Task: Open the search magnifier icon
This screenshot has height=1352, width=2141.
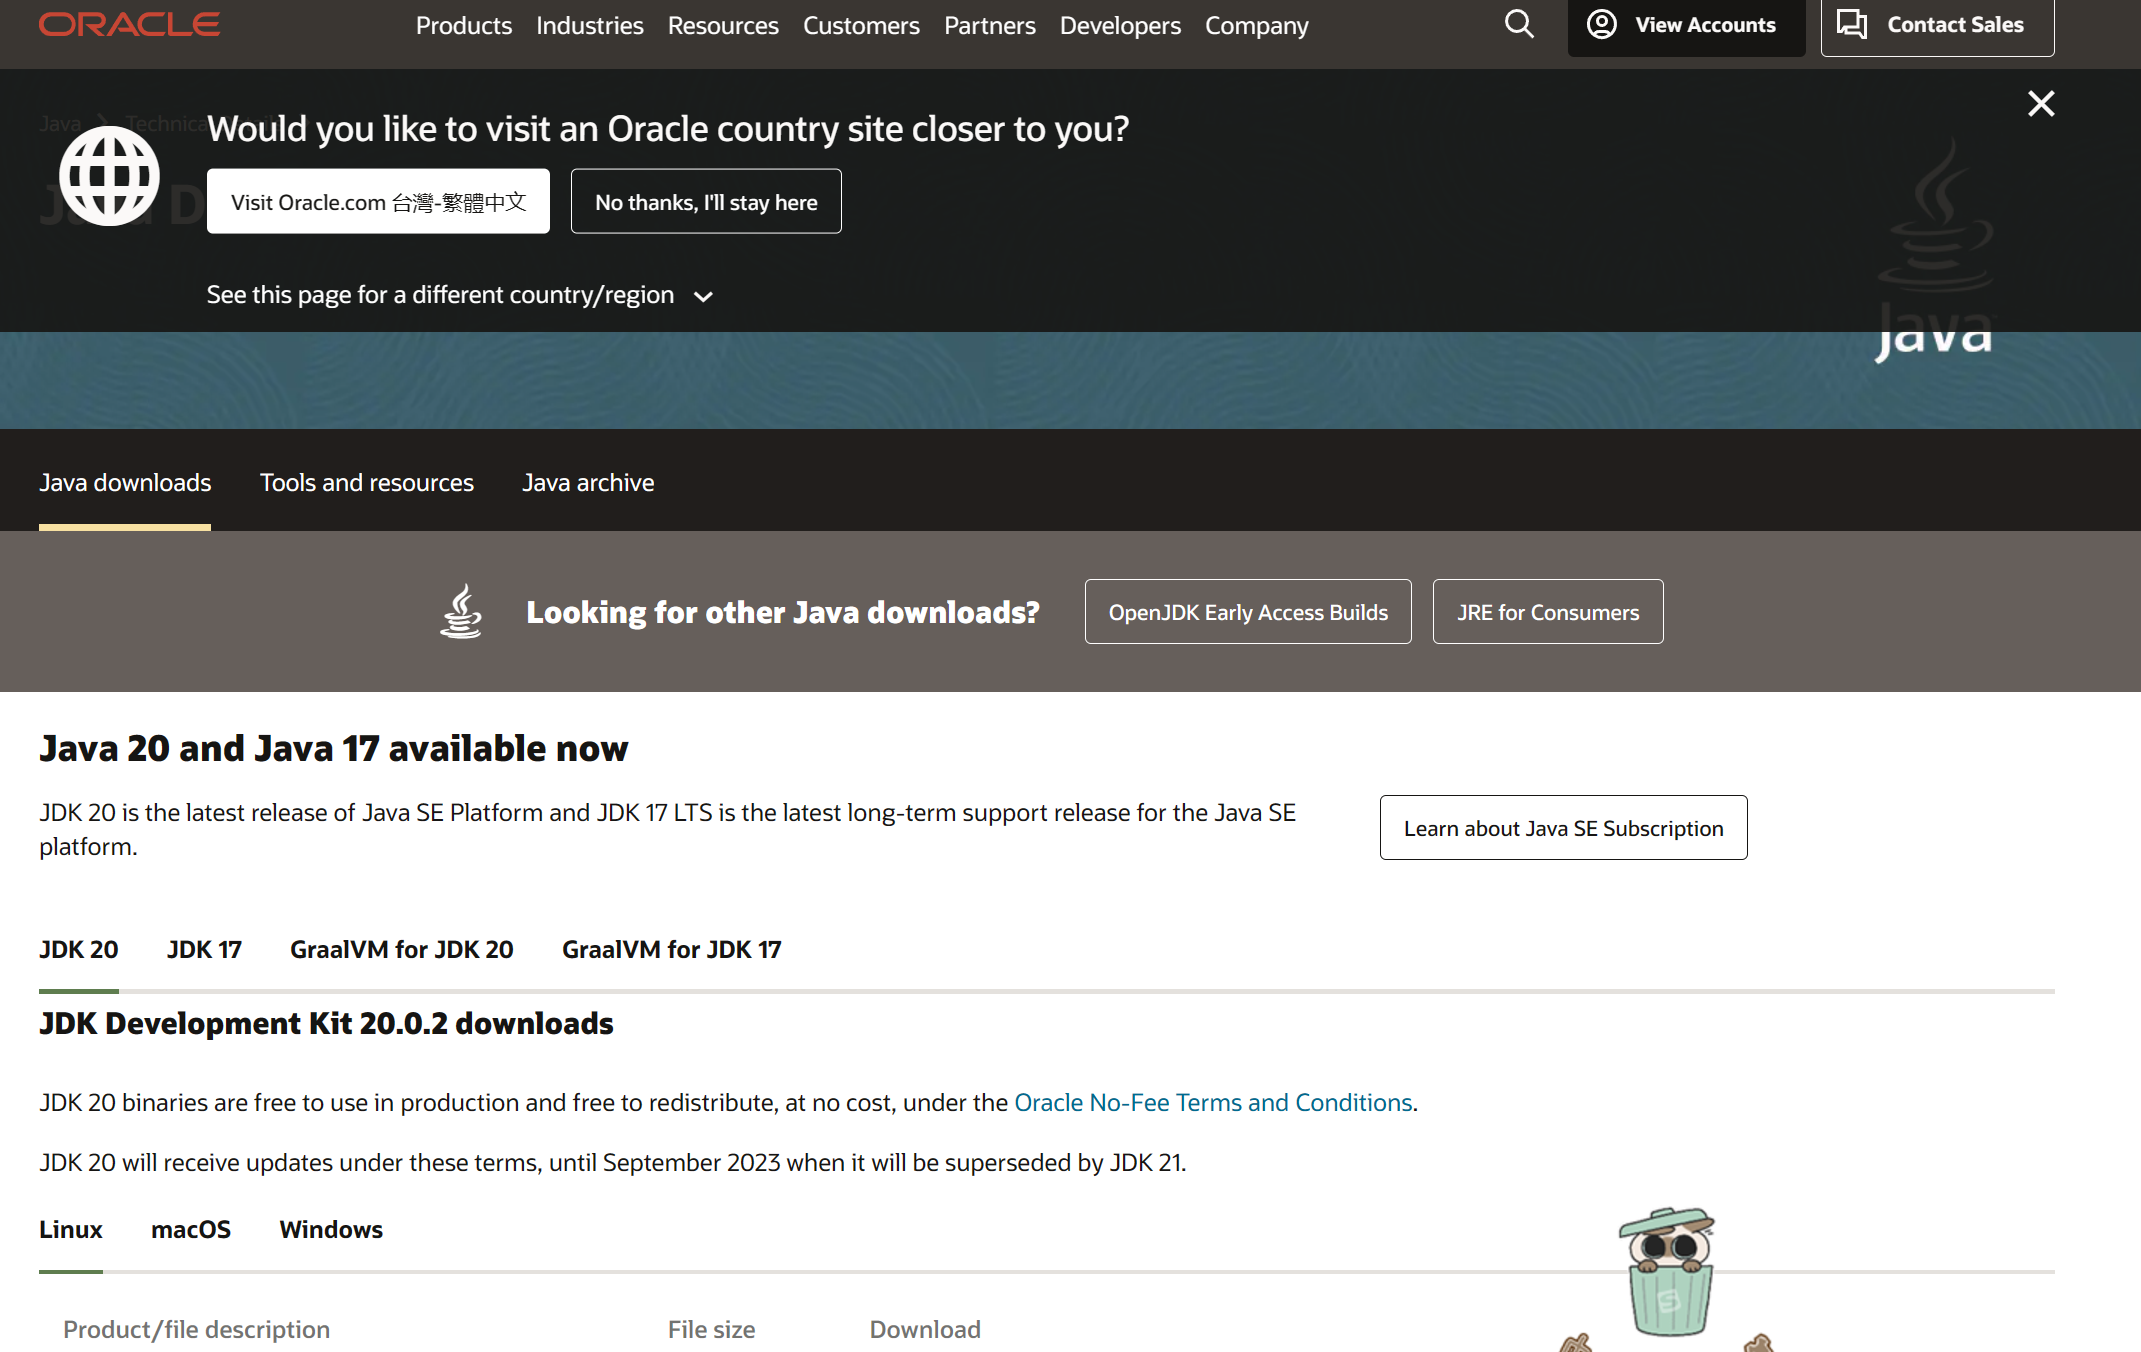Action: click(x=1518, y=24)
